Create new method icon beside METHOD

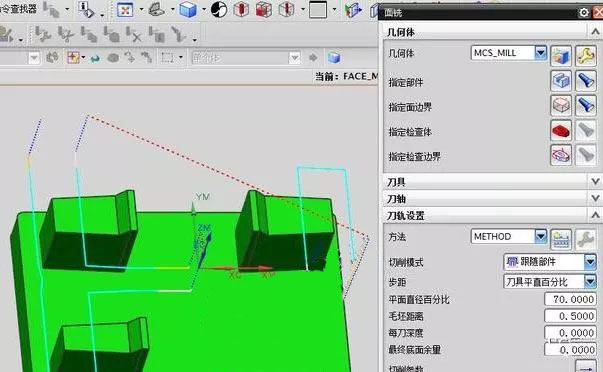click(x=561, y=239)
